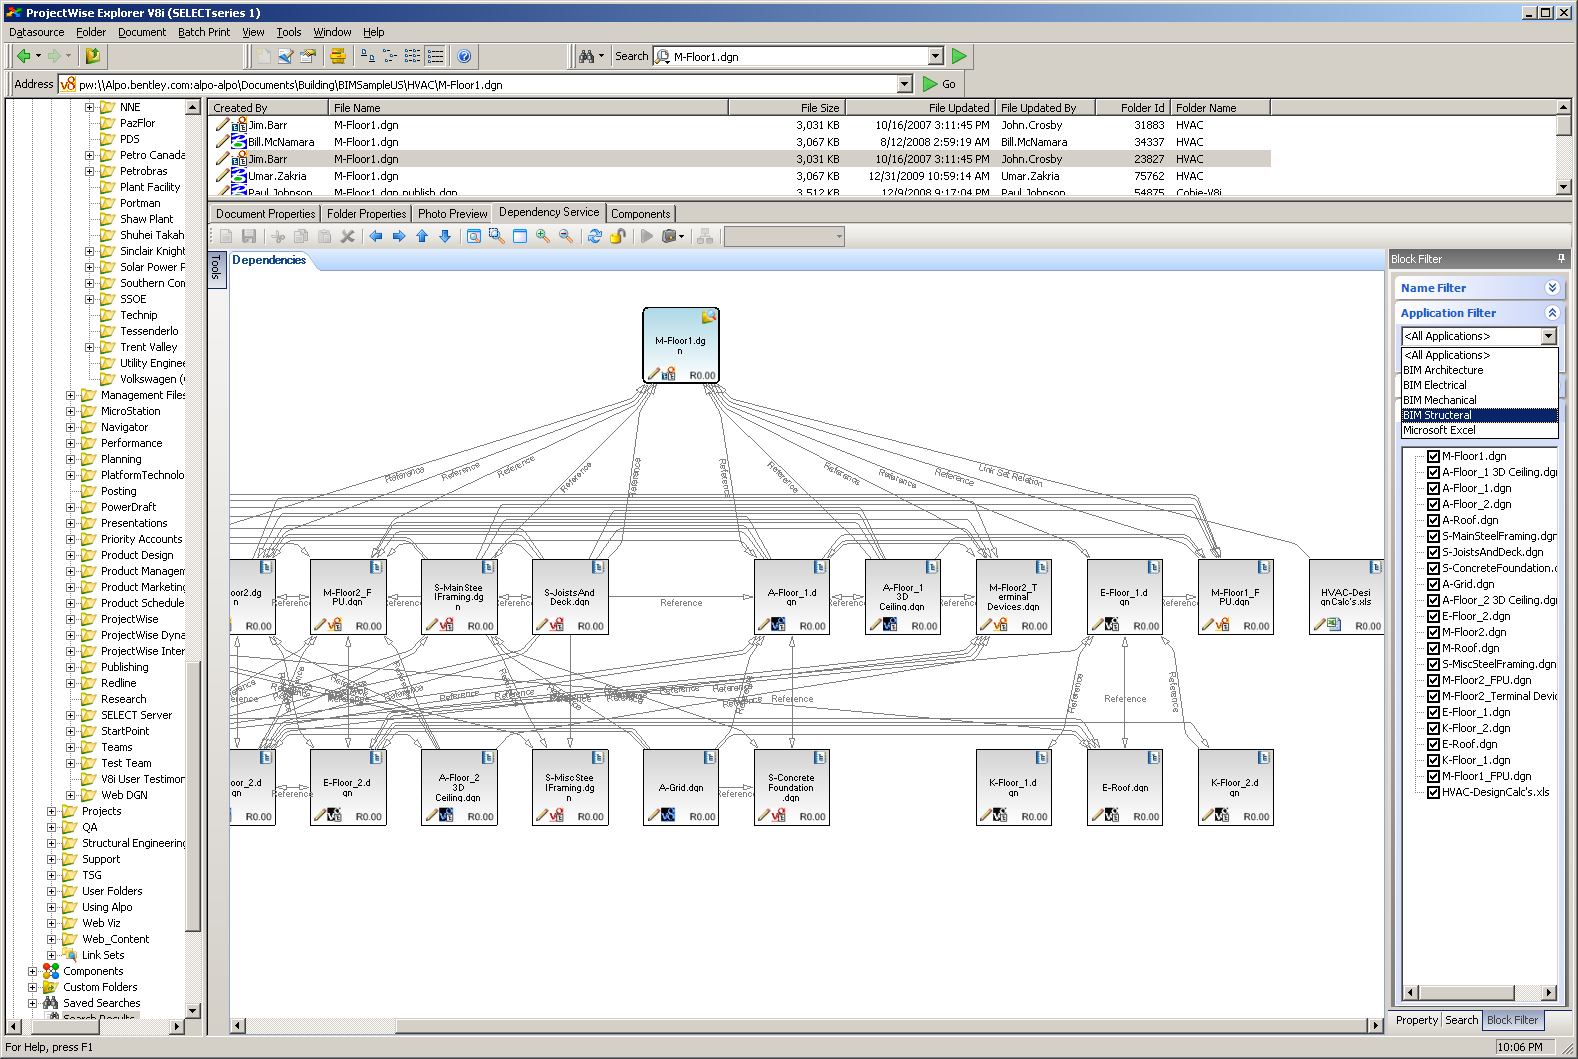Expand the Management Files tree node

pos(71,395)
